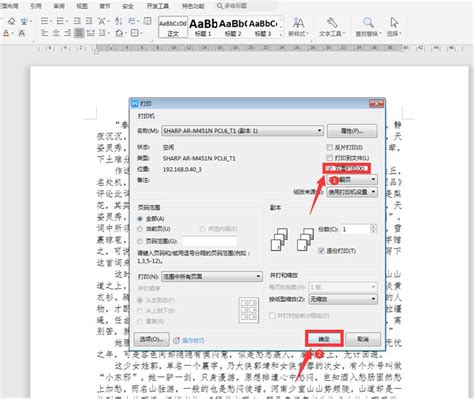
Task: Increase paragraph indent
Action: [x=89, y=21]
